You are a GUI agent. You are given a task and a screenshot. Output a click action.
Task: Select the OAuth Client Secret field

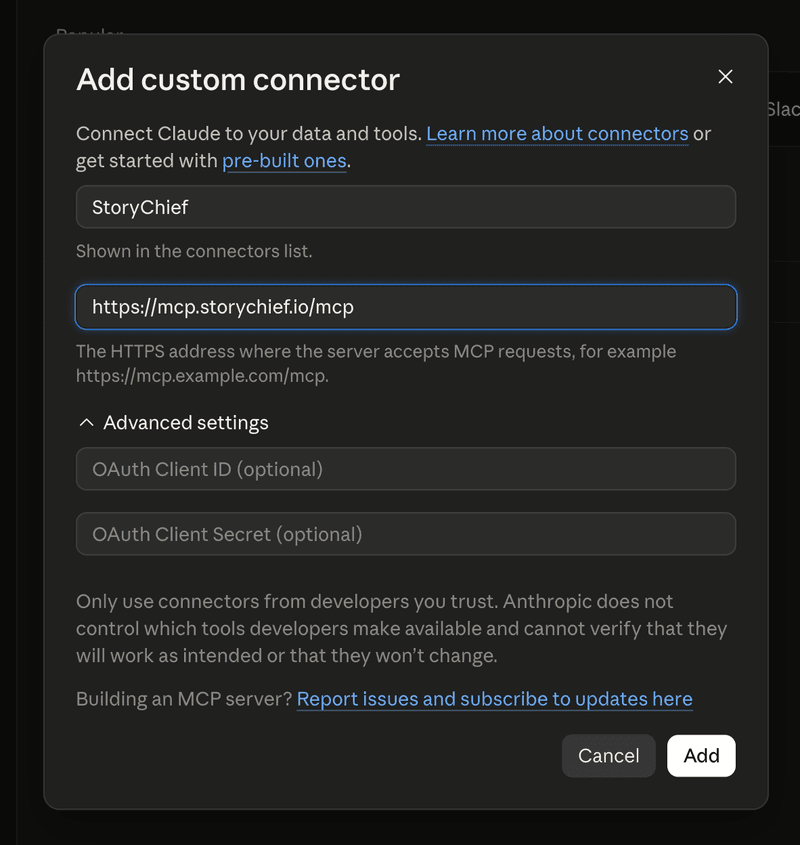point(406,534)
